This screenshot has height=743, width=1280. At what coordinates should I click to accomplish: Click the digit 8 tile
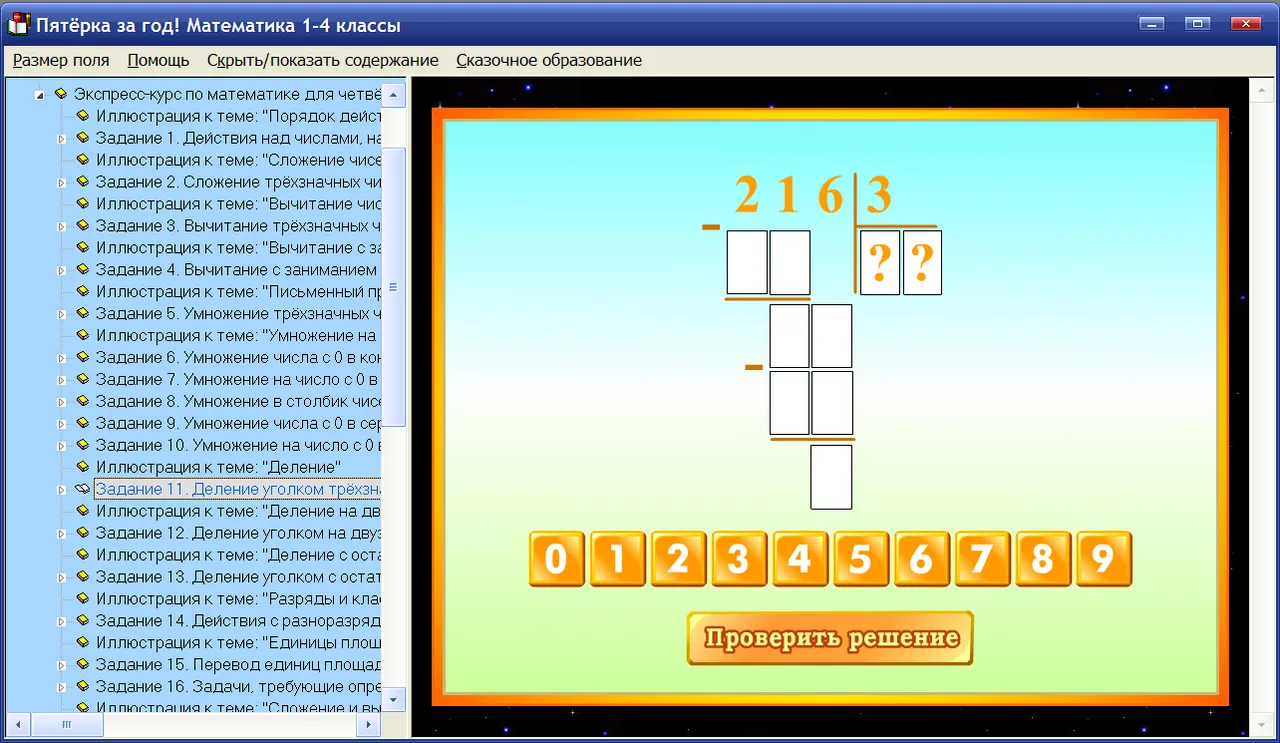click(1042, 559)
